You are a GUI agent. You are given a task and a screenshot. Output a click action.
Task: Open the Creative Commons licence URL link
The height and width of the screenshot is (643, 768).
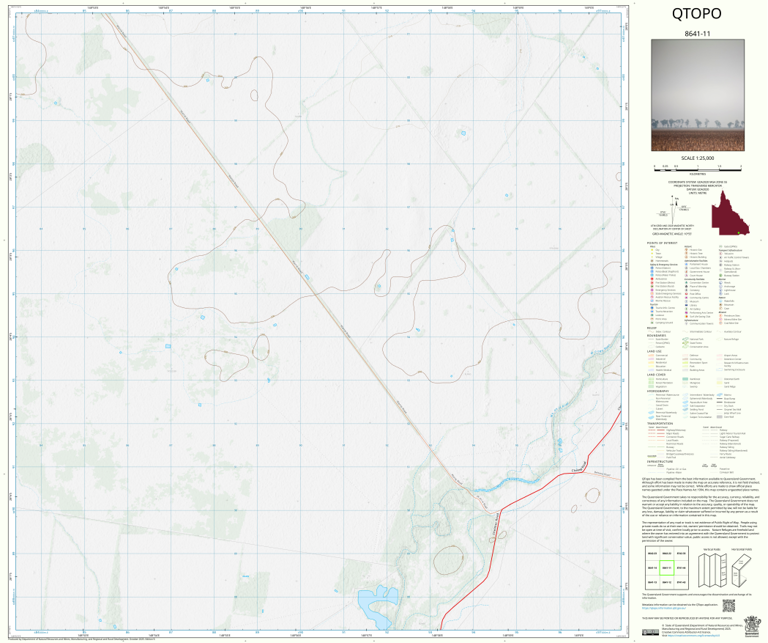[x=694, y=636]
